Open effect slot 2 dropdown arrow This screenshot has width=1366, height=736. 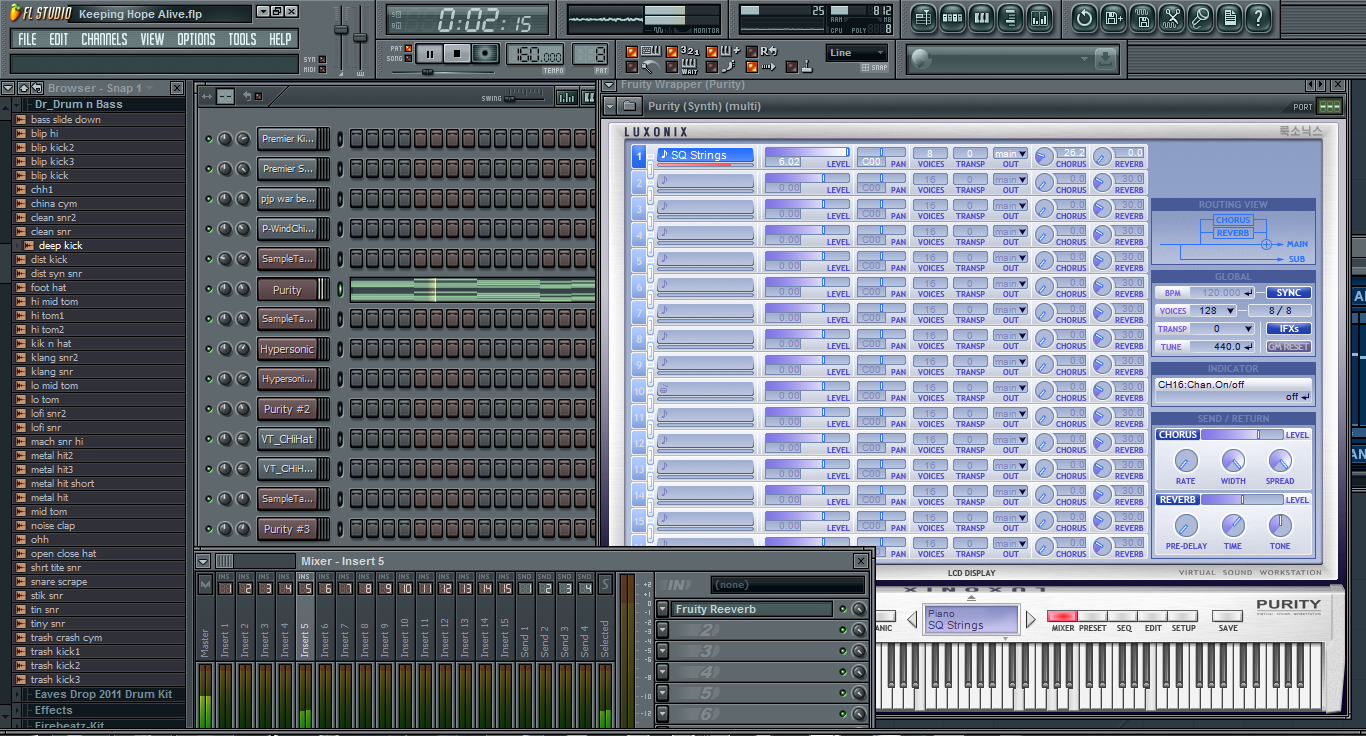[662, 630]
